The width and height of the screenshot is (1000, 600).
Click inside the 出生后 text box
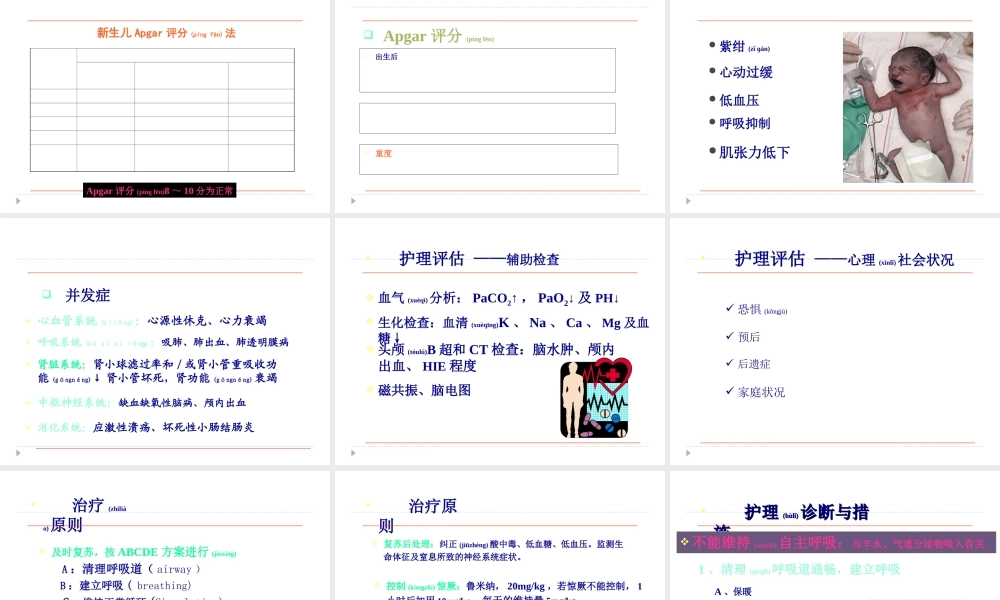487,69
